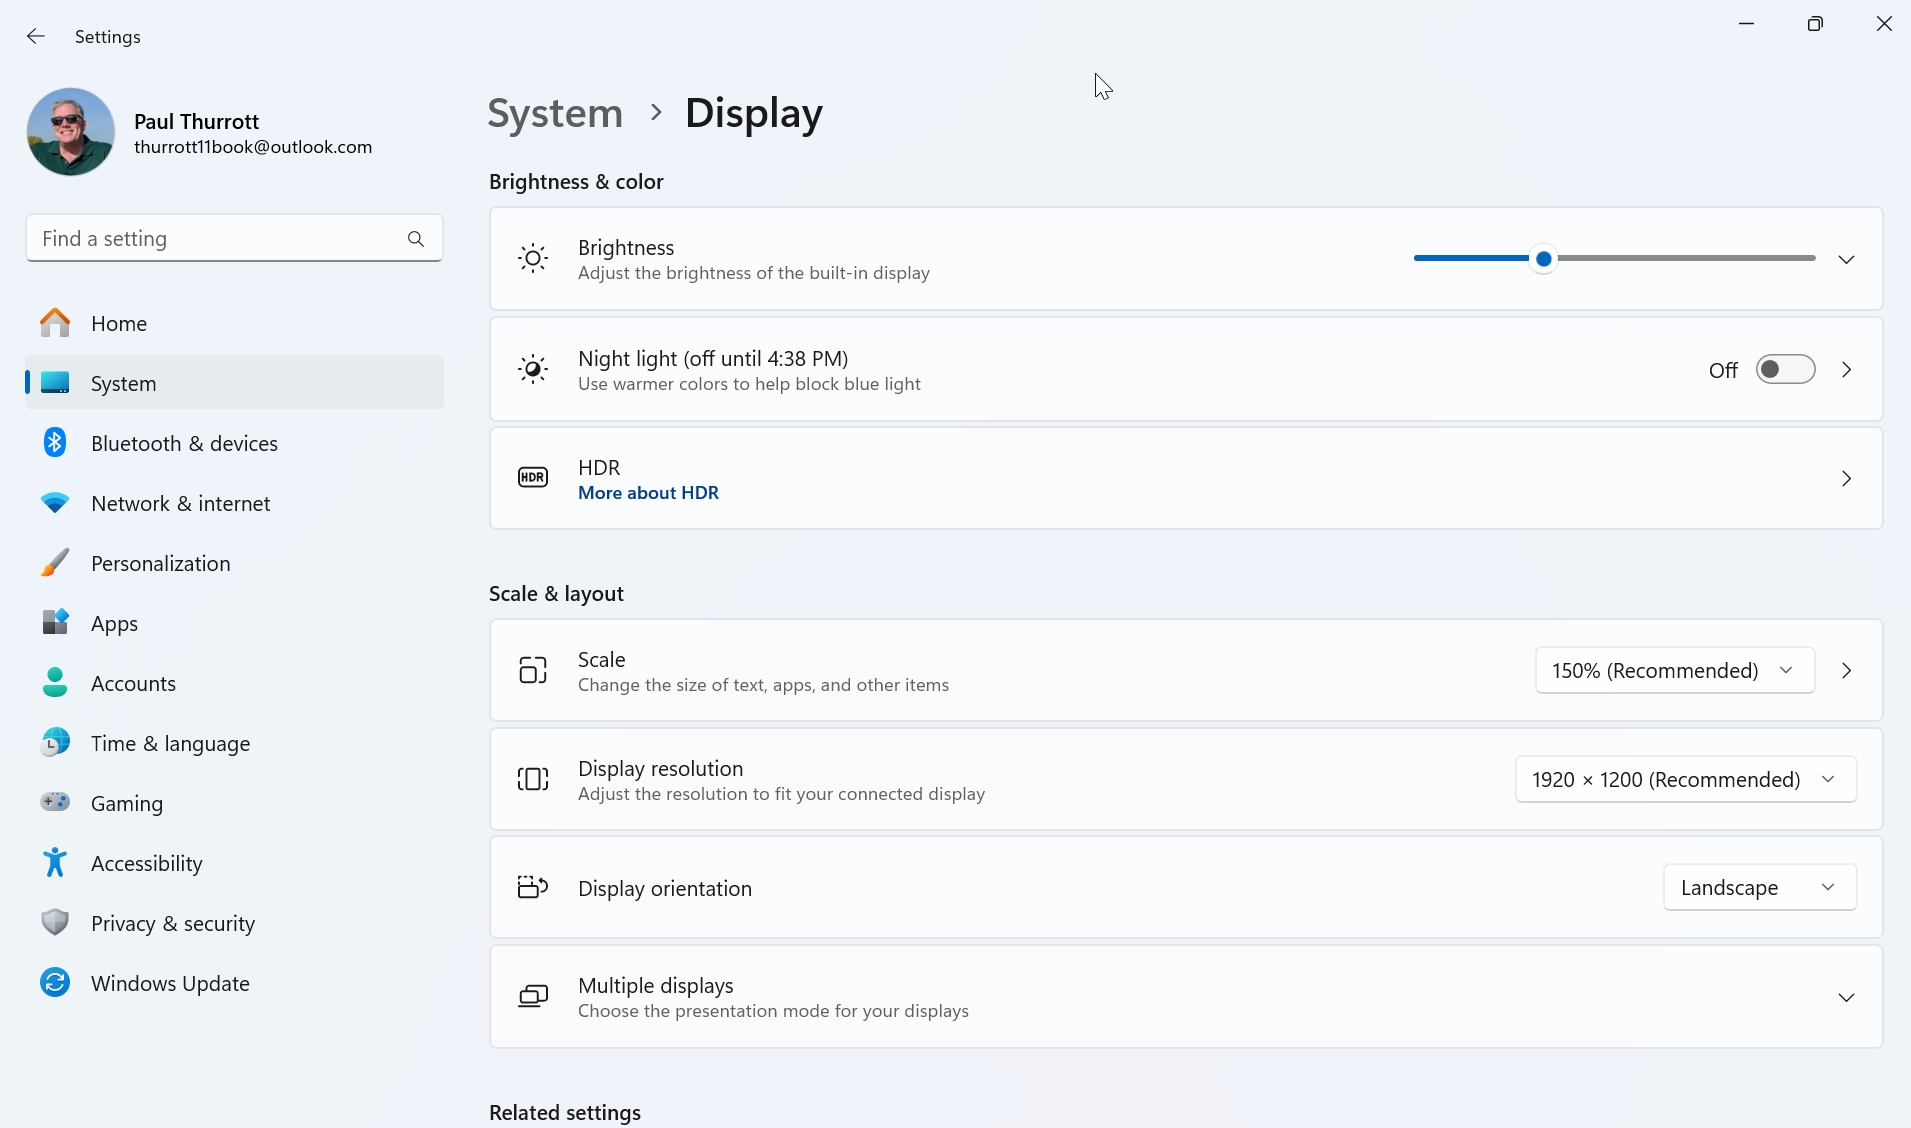Click the Personalization paintbrush icon

[55, 563]
